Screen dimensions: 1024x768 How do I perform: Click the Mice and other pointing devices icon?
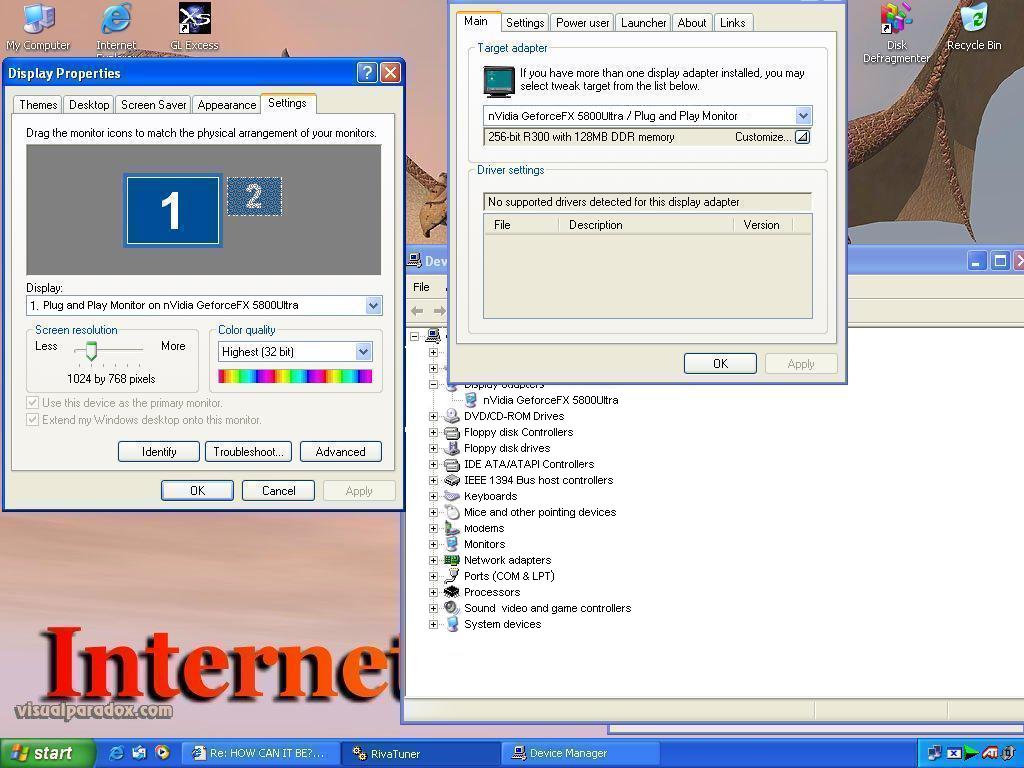(451, 512)
